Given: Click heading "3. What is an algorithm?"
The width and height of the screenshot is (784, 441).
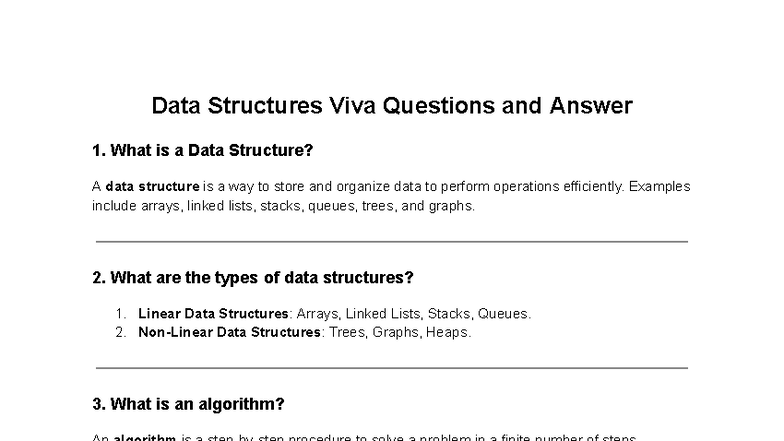Looking at the screenshot, I should click(x=188, y=404).
